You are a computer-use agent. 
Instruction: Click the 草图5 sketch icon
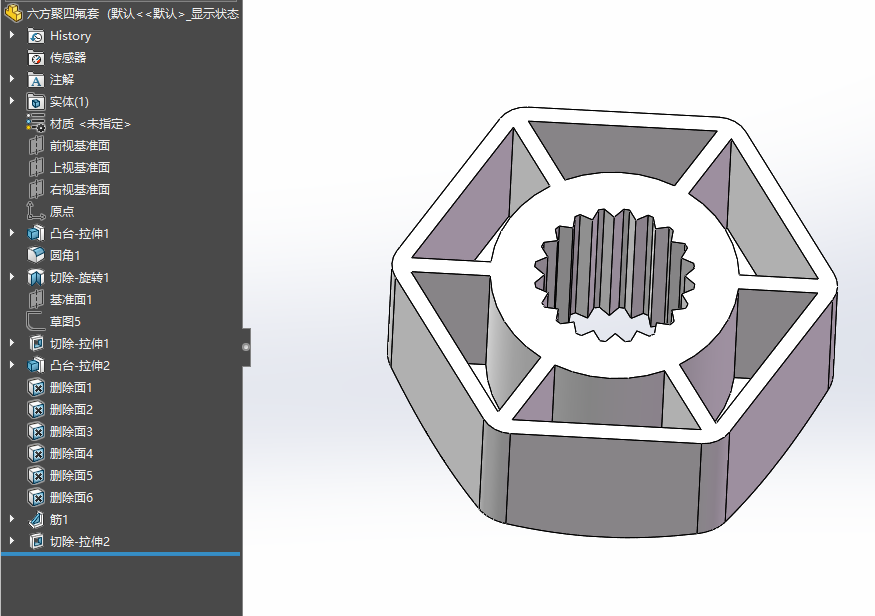click(x=36, y=321)
